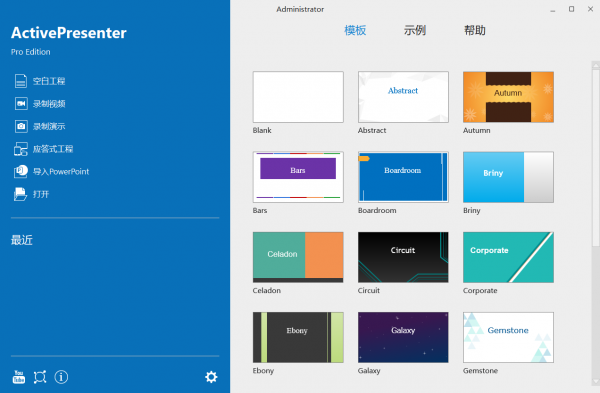Start a 空白工程 blank project
This screenshot has width=600, height=393.
pyautogui.click(x=49, y=81)
